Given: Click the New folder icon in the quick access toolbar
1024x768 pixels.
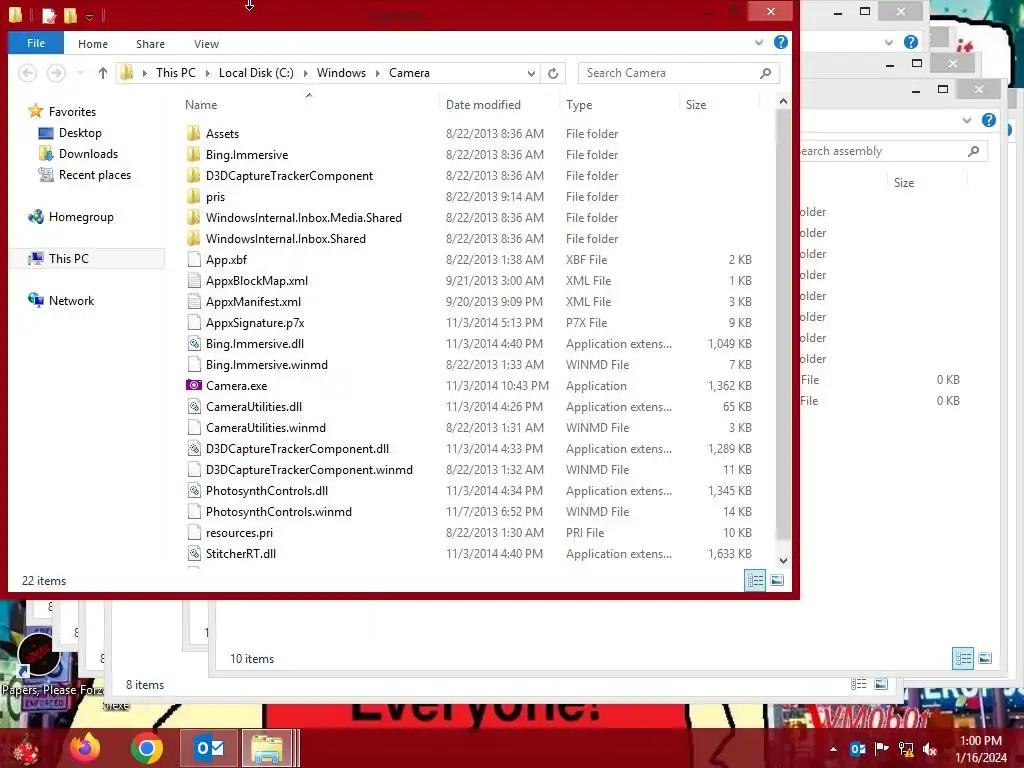Looking at the screenshot, I should tap(71, 15).
